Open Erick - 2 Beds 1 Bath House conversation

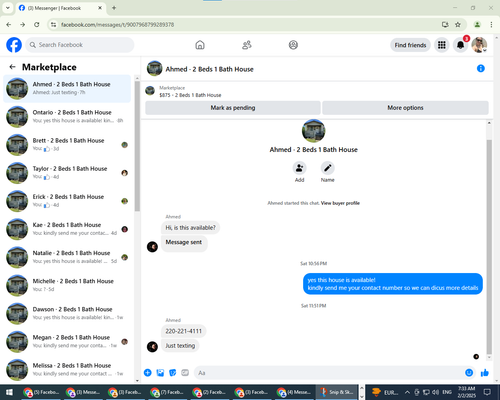[x=67, y=201]
